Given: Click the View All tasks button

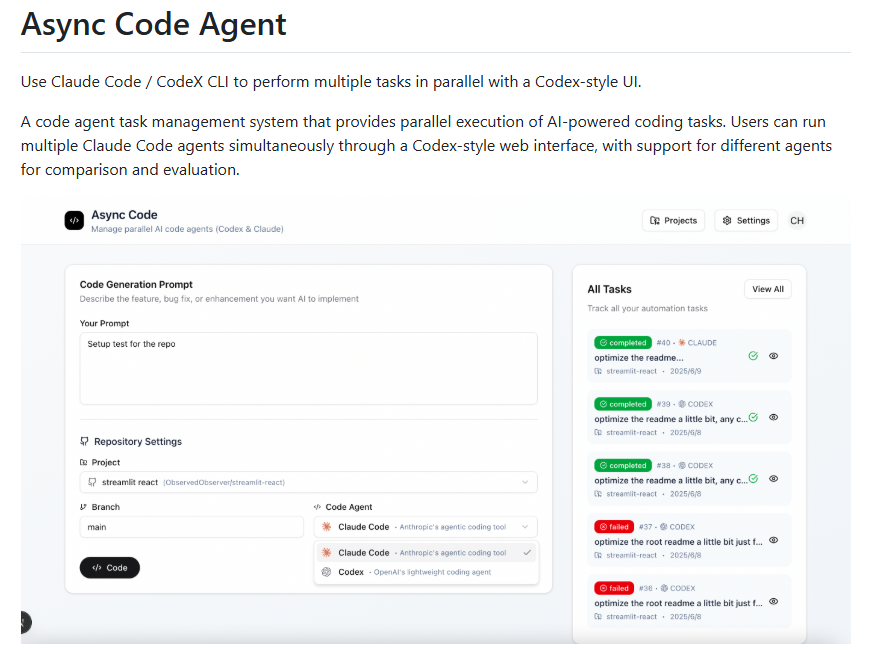Looking at the screenshot, I should 767,289.
